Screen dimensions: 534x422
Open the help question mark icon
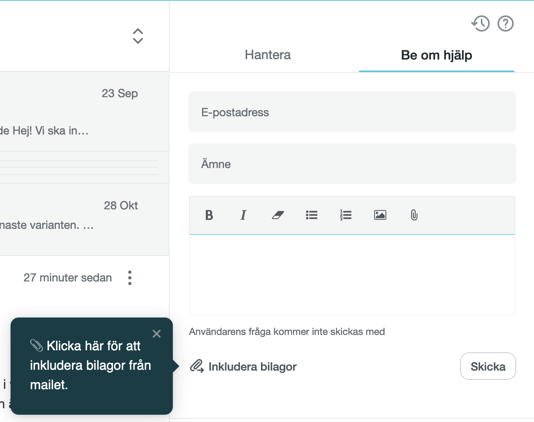(x=505, y=24)
